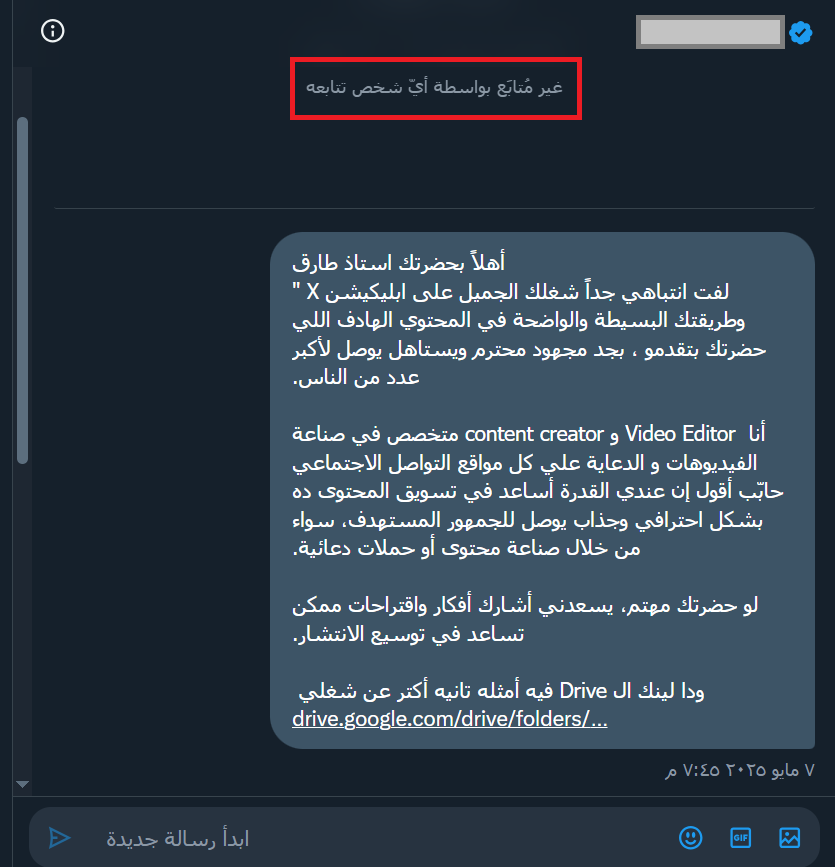Click the blue verified badge
Image resolution: width=835 pixels, height=867 pixels.
tap(800, 33)
